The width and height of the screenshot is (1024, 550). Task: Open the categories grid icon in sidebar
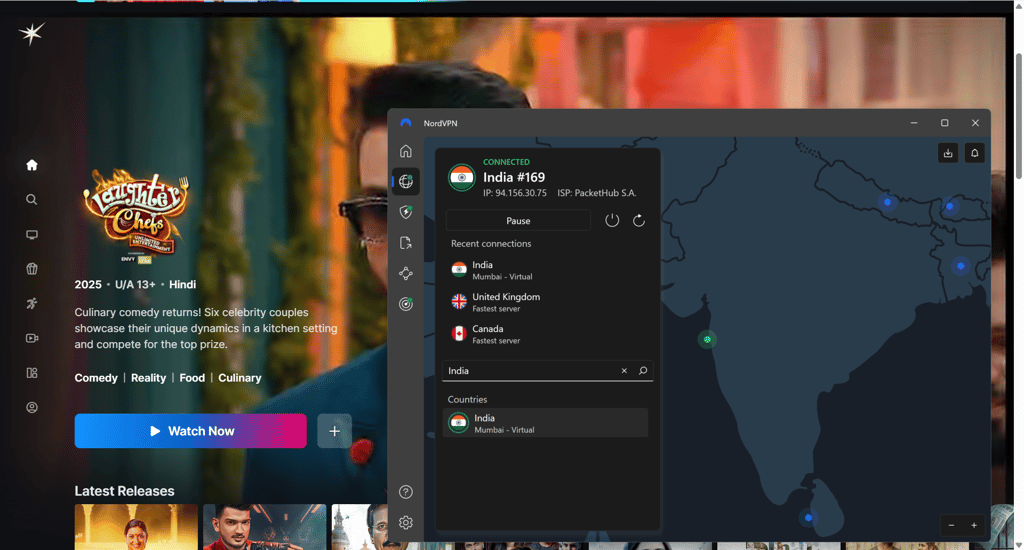click(x=31, y=372)
